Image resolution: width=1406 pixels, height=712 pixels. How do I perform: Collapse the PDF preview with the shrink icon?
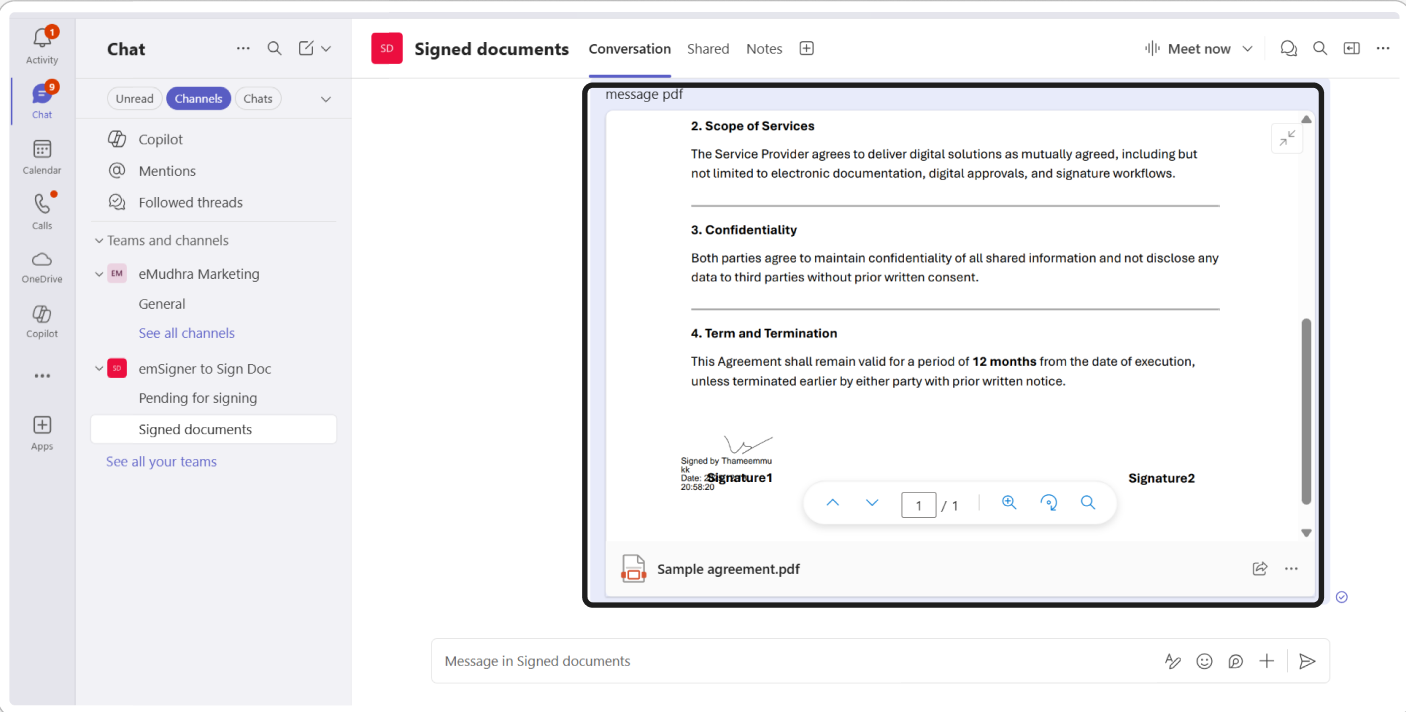pyautogui.click(x=1287, y=138)
